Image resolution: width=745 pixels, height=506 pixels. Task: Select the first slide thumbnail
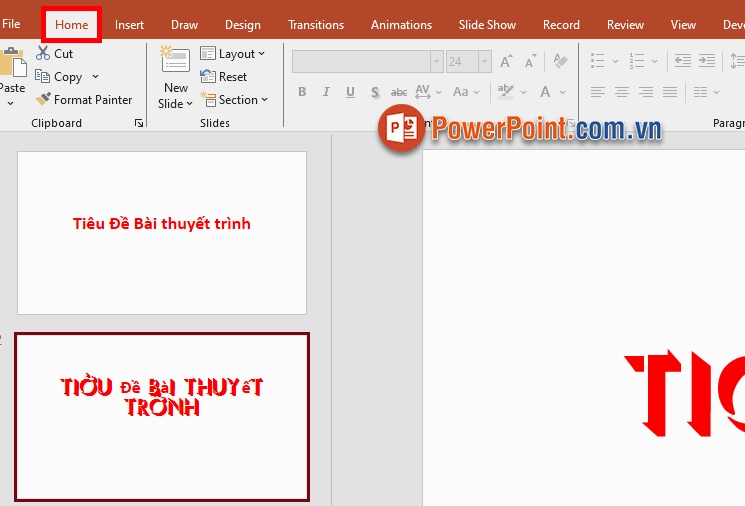(162, 233)
